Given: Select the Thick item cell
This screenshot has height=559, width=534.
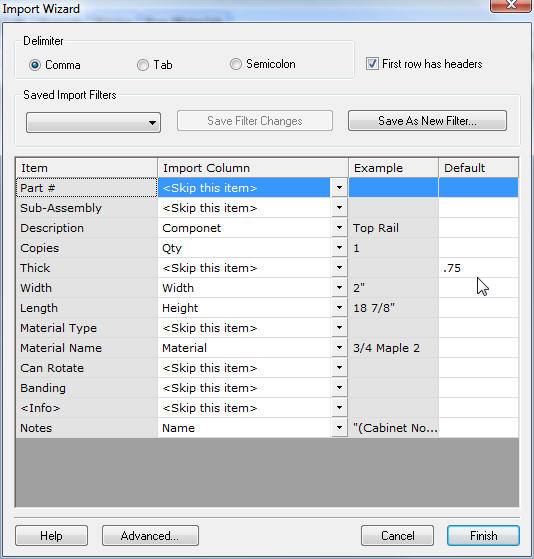Looking at the screenshot, I should [87, 267].
